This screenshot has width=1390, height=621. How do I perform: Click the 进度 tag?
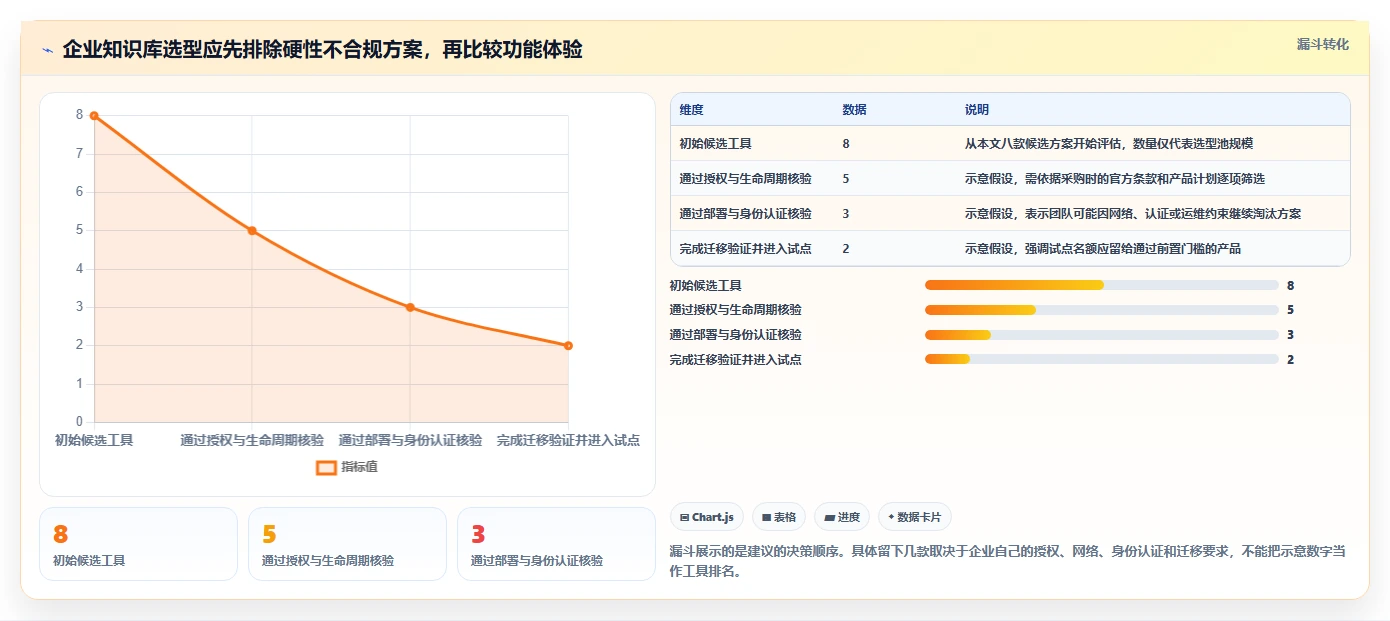click(842, 517)
